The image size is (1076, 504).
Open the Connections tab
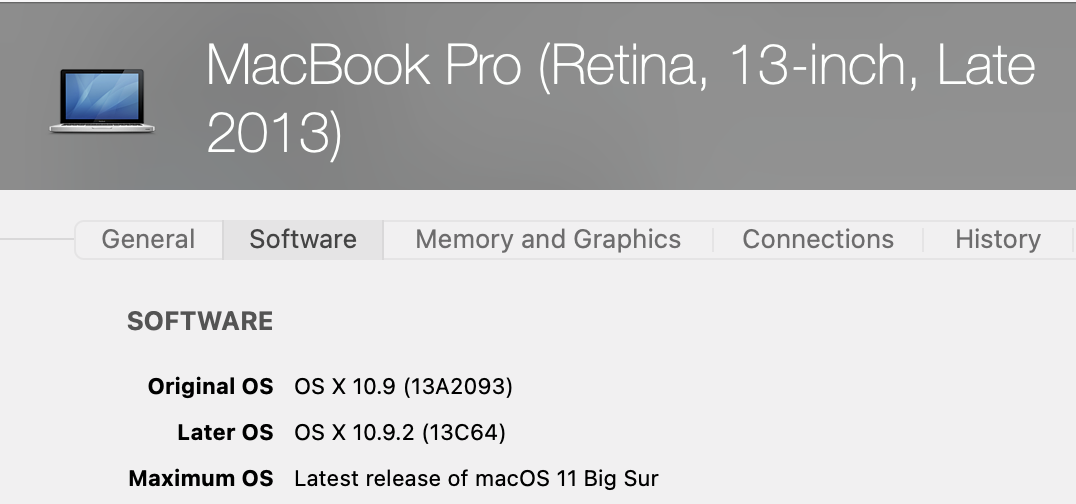(x=817, y=240)
